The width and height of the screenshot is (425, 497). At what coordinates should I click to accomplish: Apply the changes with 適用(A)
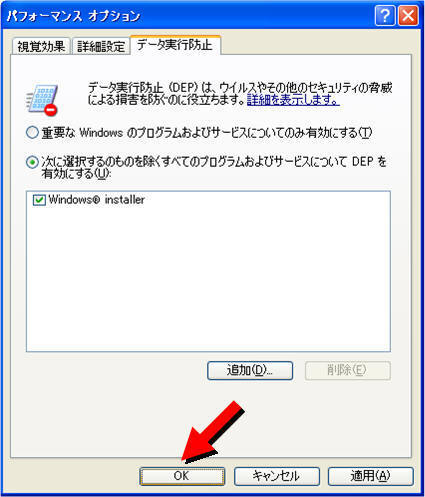pyautogui.click(x=371, y=476)
